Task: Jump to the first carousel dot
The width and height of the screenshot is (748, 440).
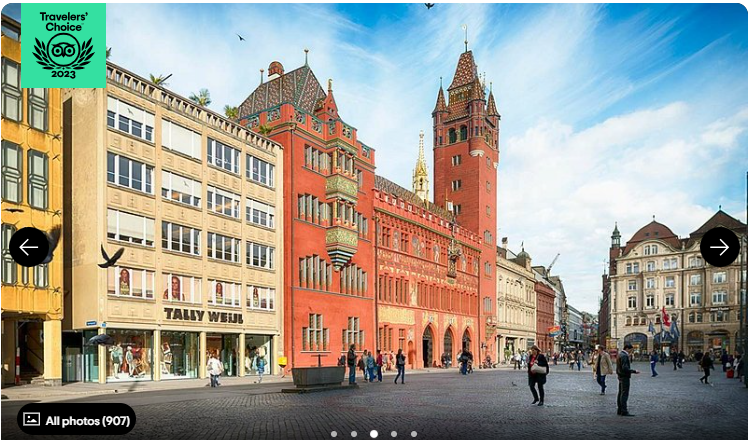Action: 334,434
